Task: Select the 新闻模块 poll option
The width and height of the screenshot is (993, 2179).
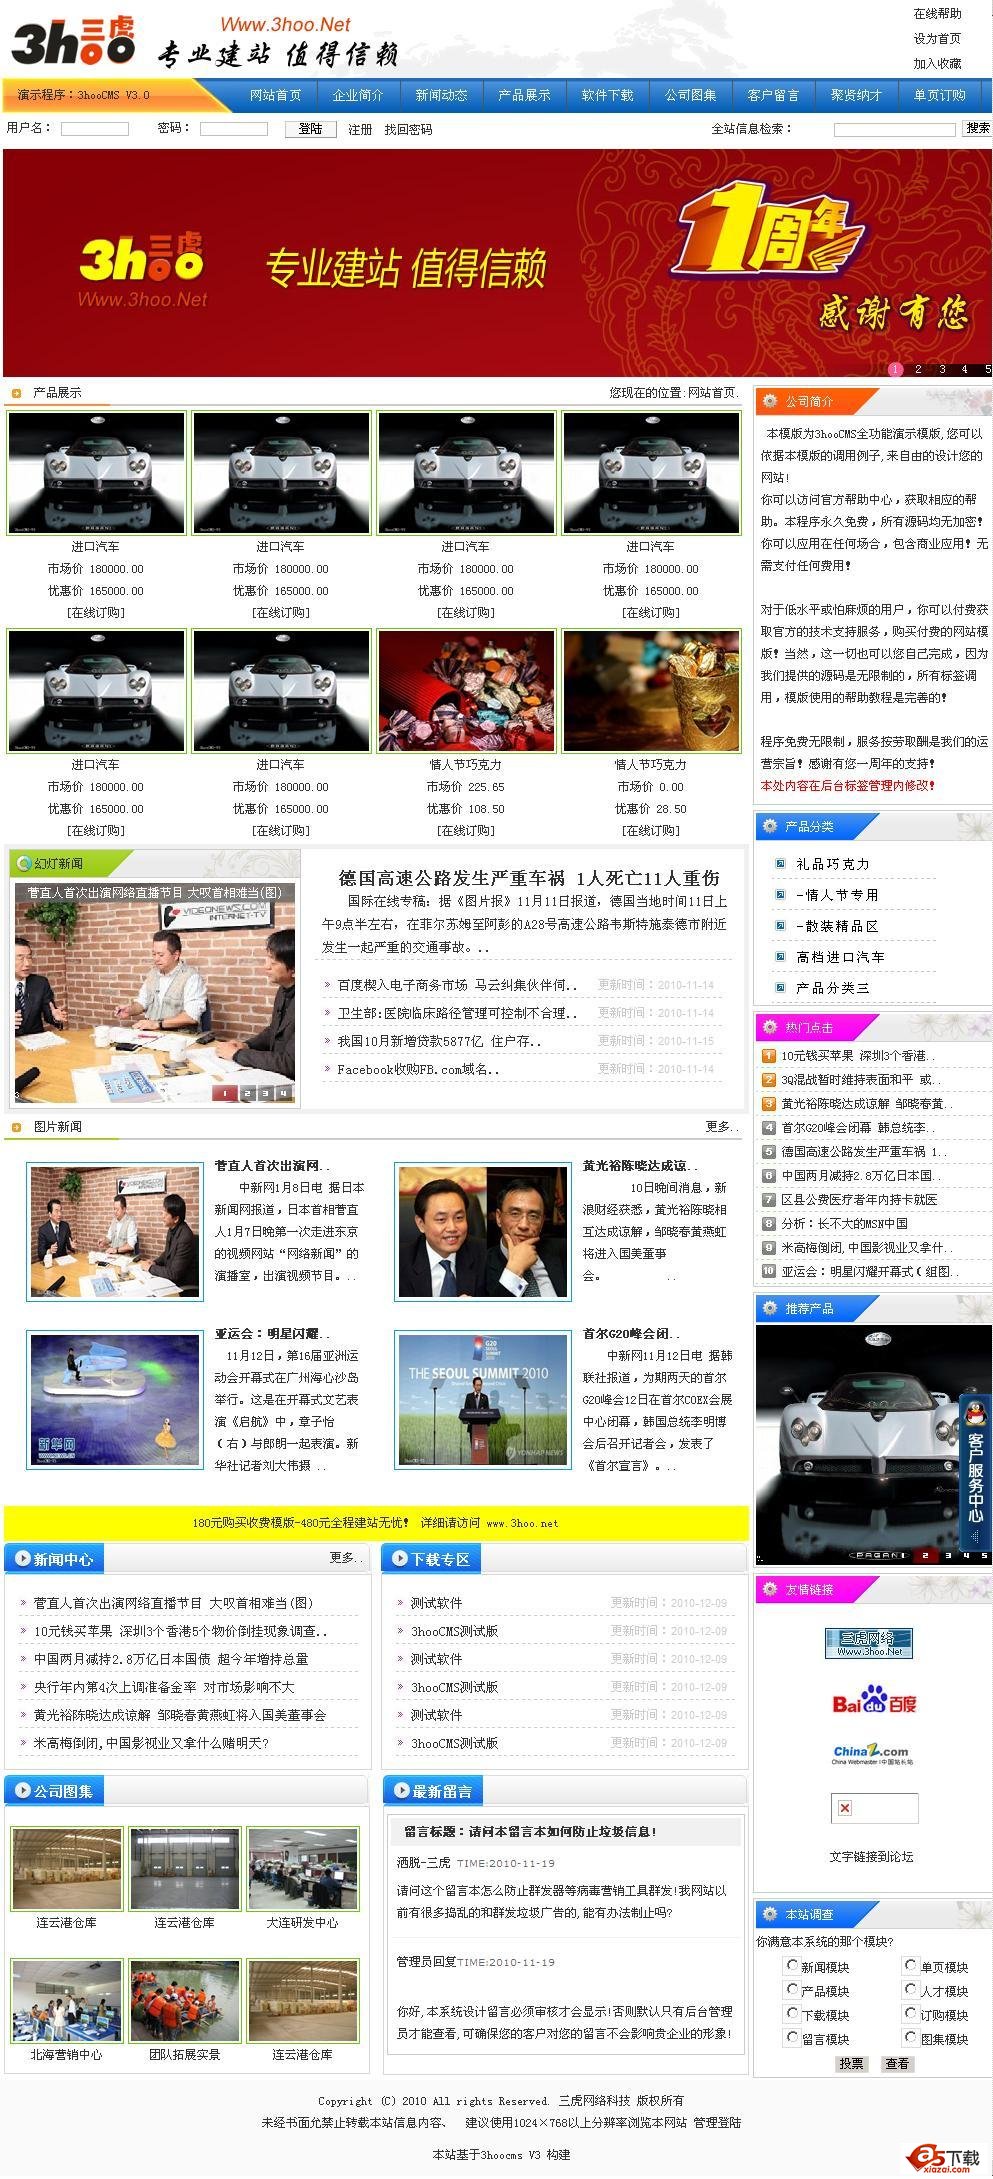Action: [792, 1965]
